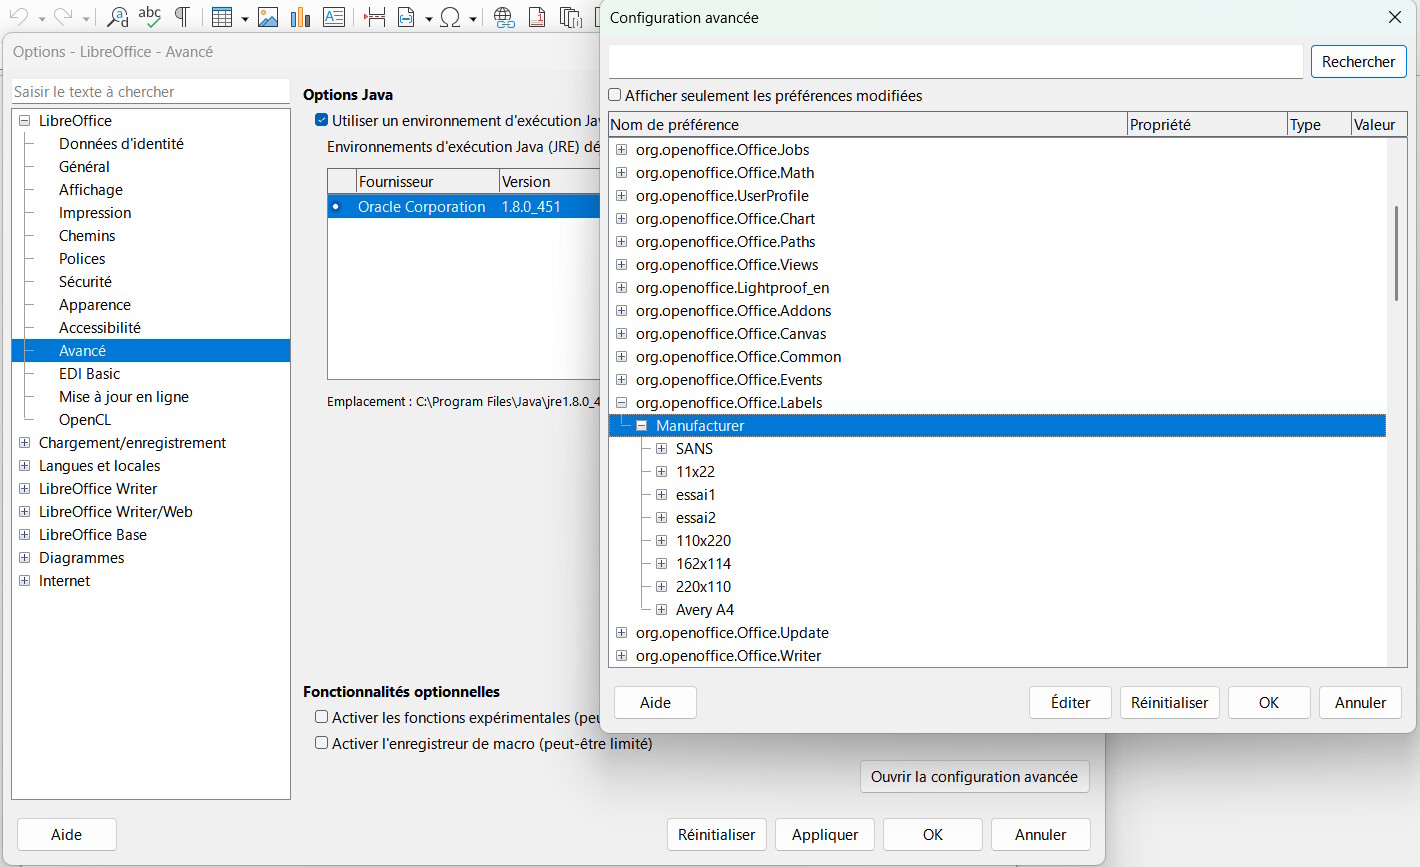Click the Redo icon in the toolbar

coord(62,17)
